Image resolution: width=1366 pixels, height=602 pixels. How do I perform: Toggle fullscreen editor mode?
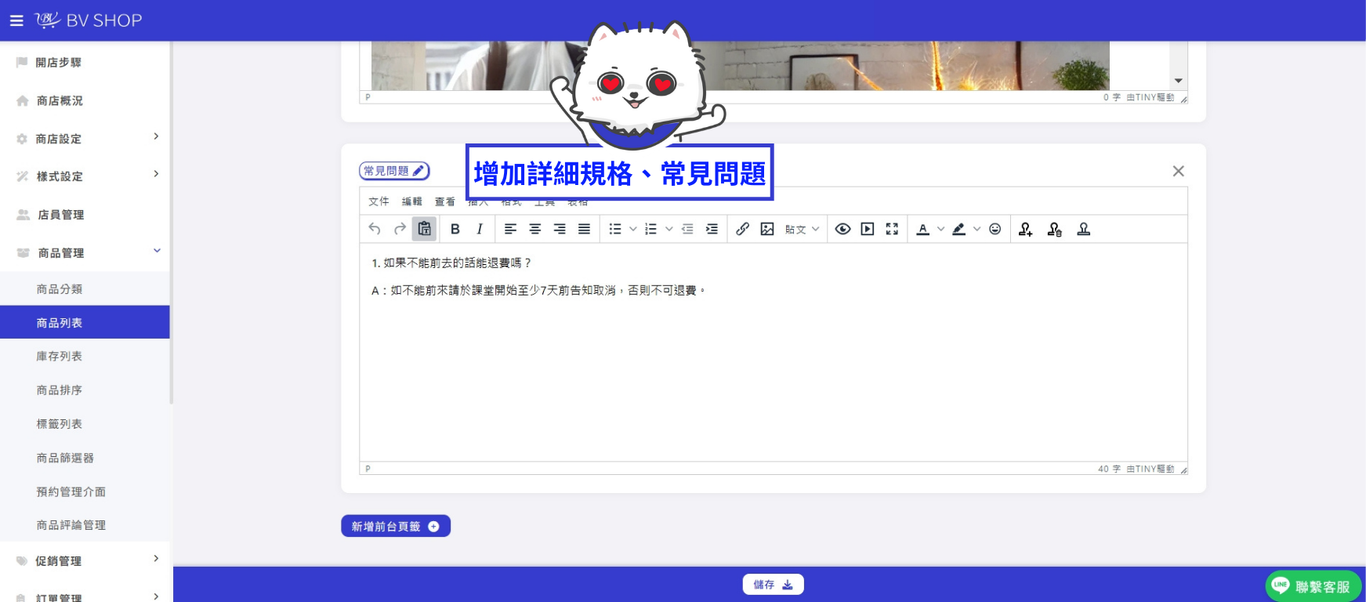click(x=892, y=229)
